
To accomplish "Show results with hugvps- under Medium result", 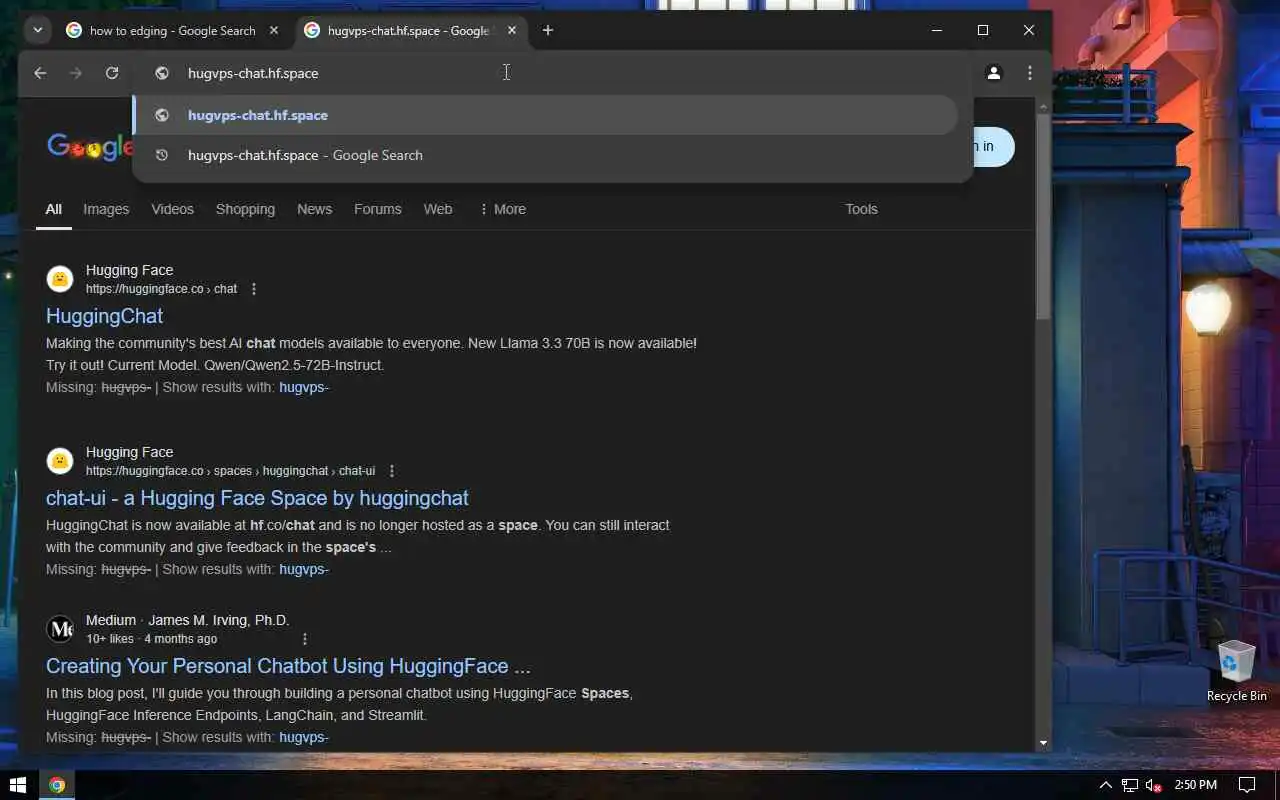I will click(x=304, y=737).
